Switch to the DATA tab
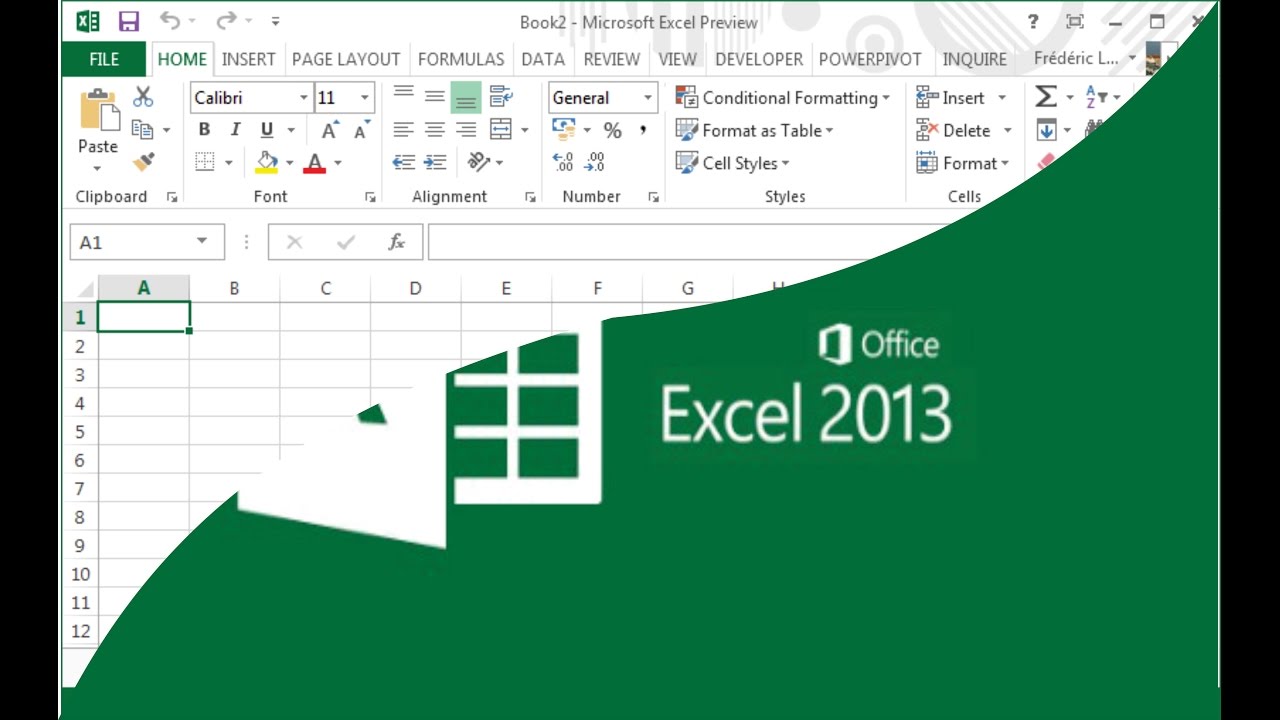Screen dimensions: 1280x720 543,59
